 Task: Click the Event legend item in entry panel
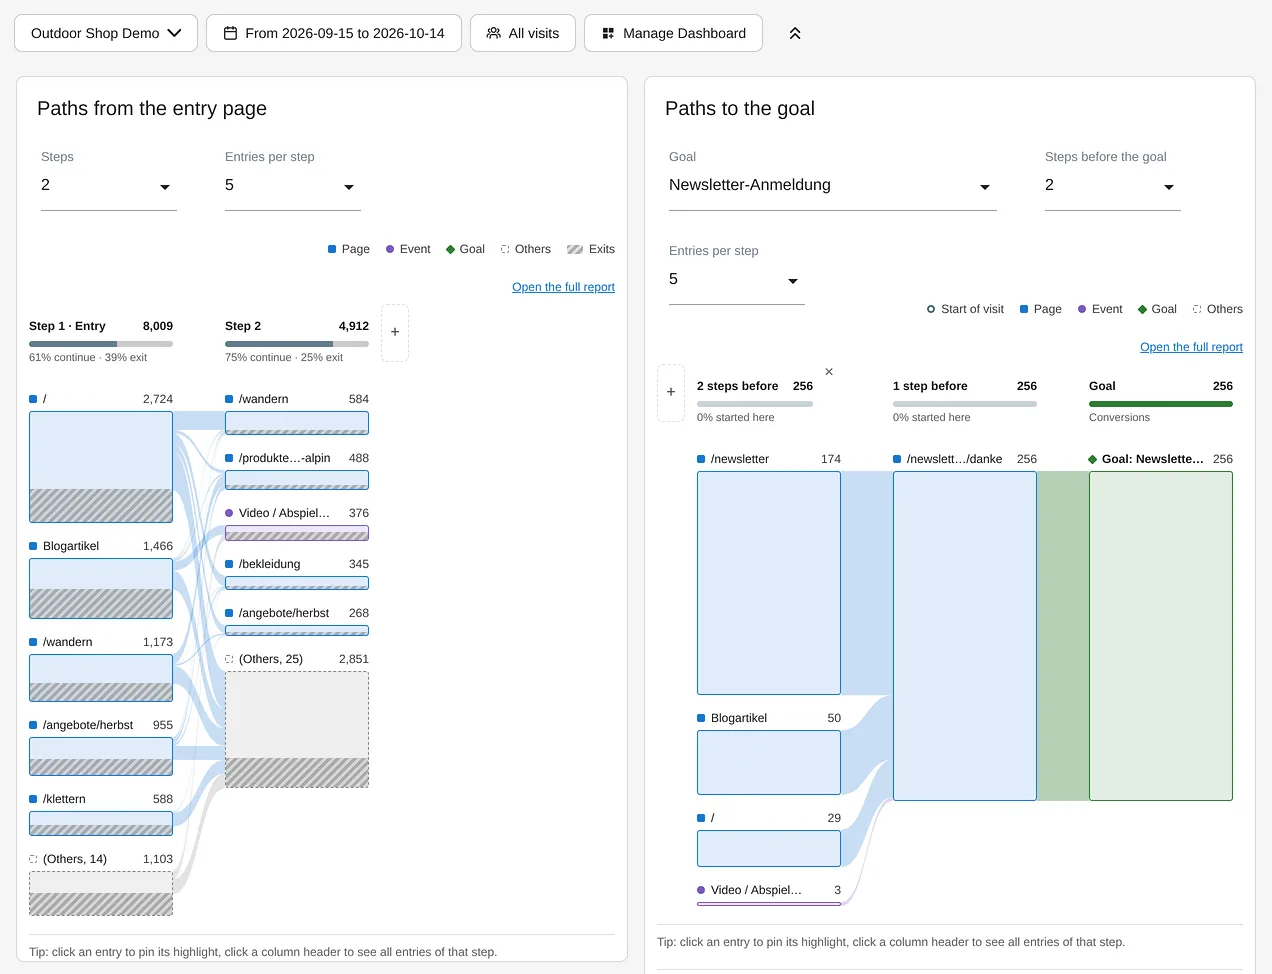coord(408,249)
